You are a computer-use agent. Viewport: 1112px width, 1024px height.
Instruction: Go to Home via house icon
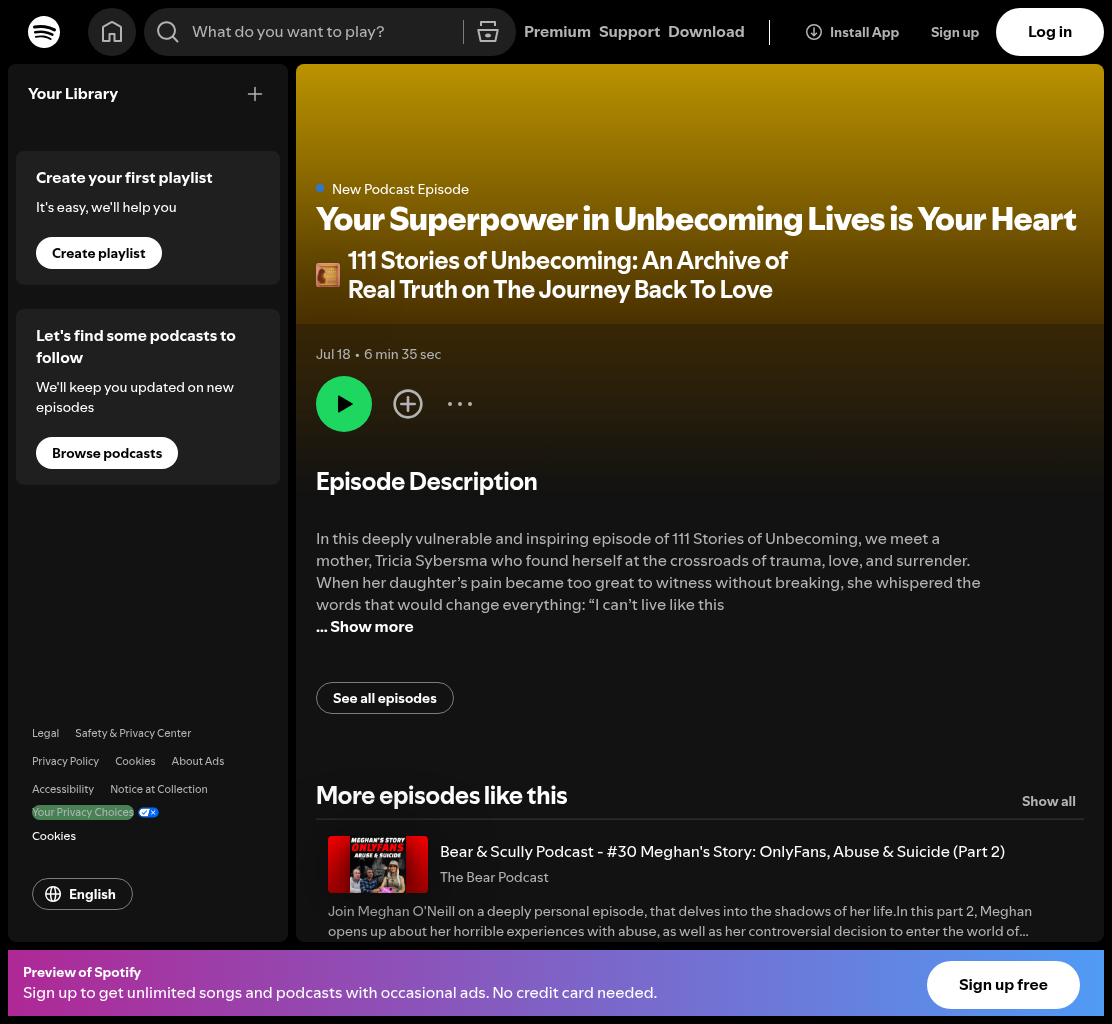coord(112,32)
